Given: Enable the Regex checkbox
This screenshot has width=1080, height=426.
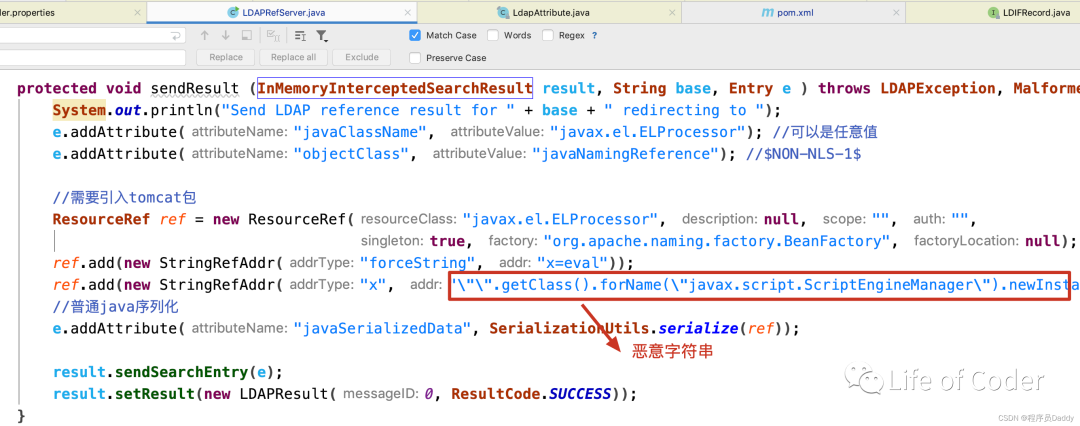Looking at the screenshot, I should click(548, 35).
